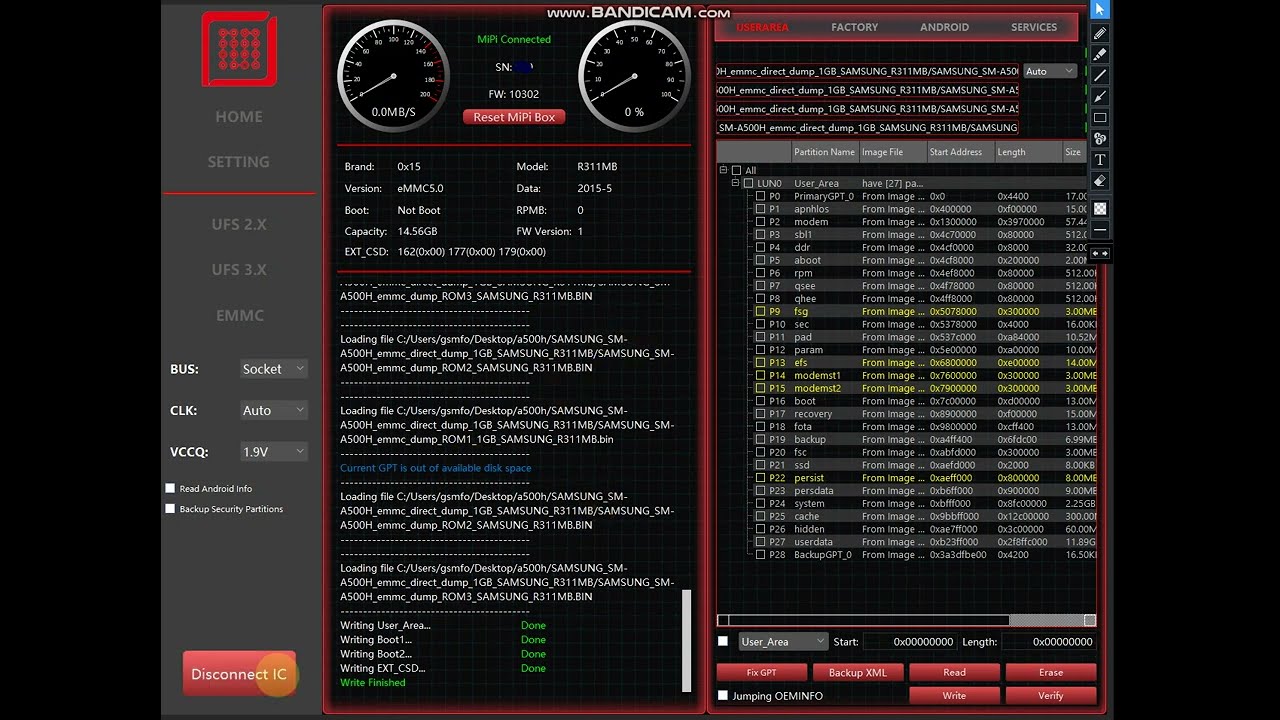Screen dimensions: 1280x720
Task: Click the red MiPi logo icon
Action: [239, 48]
